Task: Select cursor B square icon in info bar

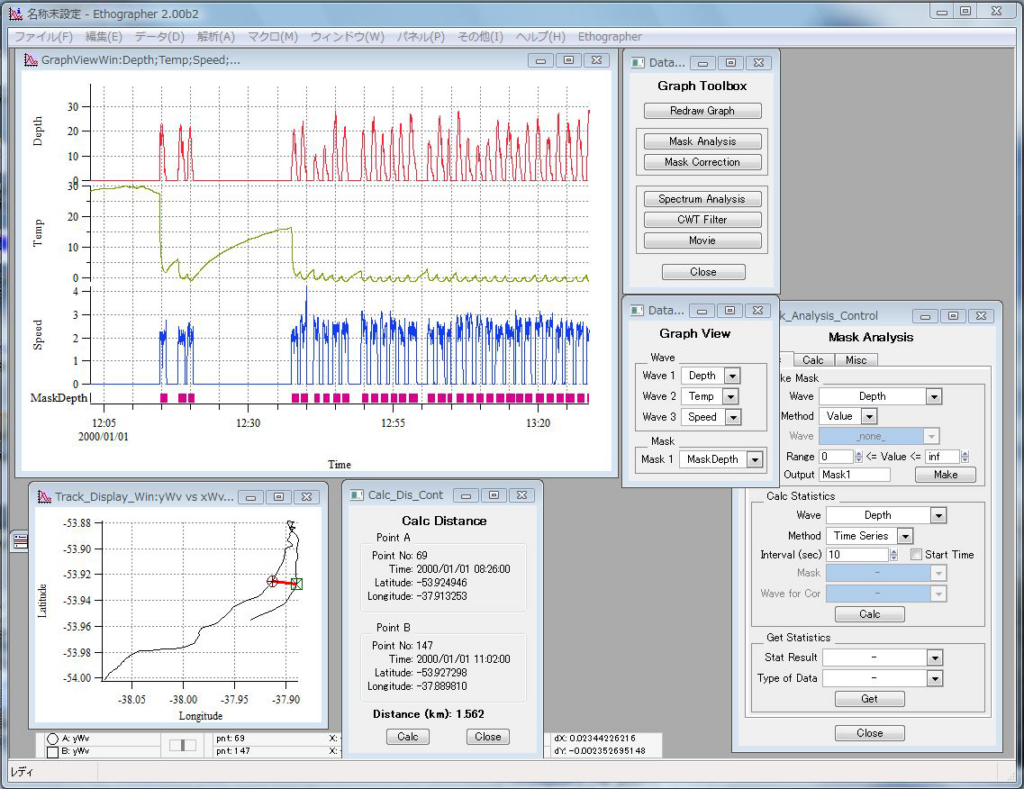Action: [52, 751]
